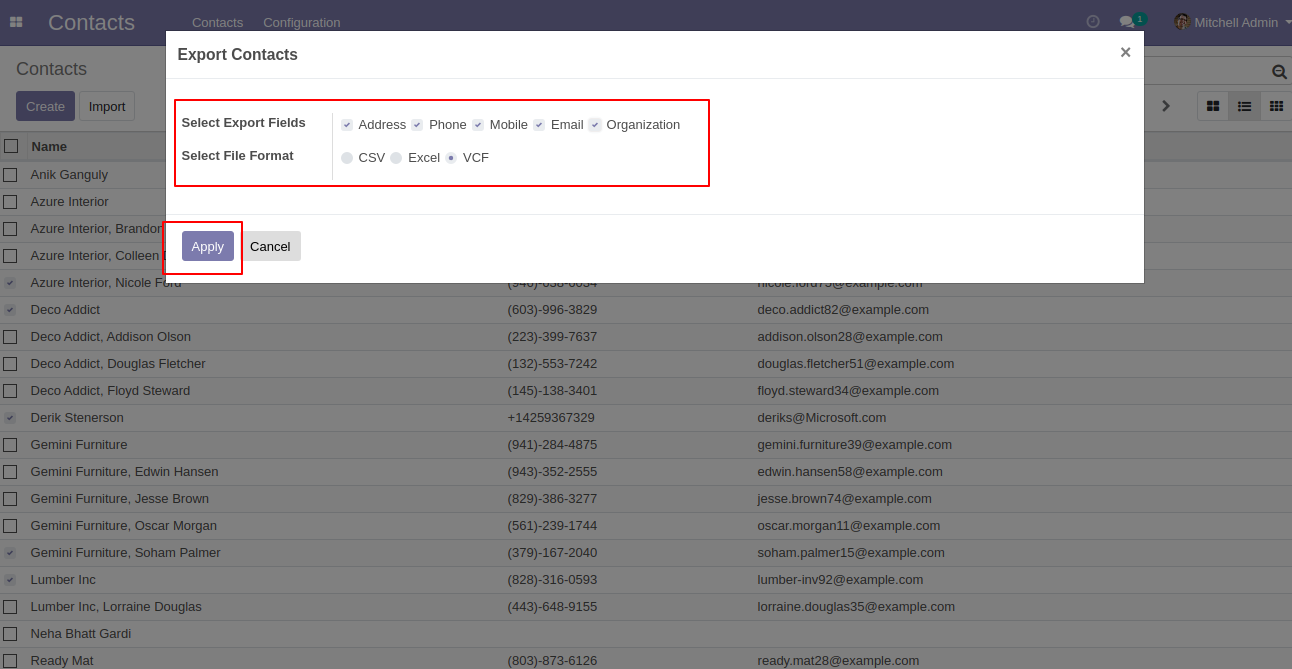
Task: Toggle the Organization export field
Action: [595, 125]
